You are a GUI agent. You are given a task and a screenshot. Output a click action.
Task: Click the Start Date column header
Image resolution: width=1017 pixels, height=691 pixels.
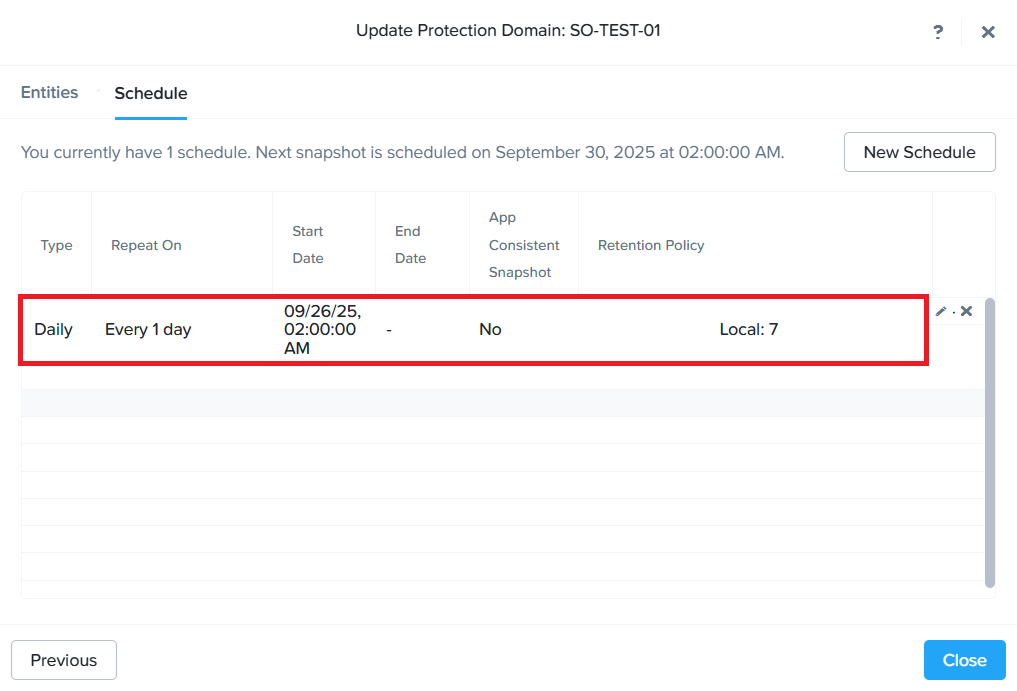point(308,245)
